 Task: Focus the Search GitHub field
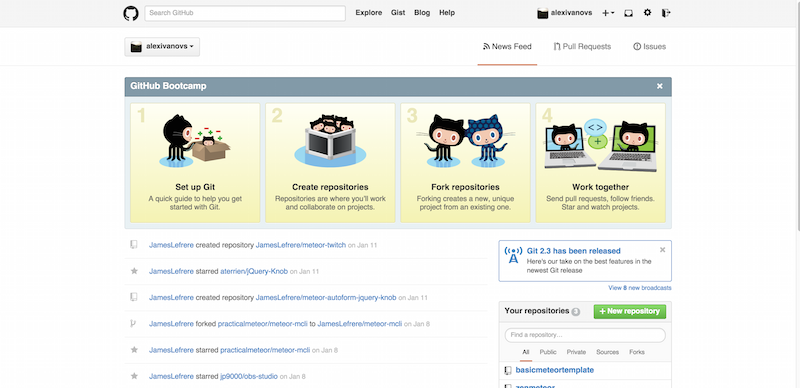click(x=245, y=13)
